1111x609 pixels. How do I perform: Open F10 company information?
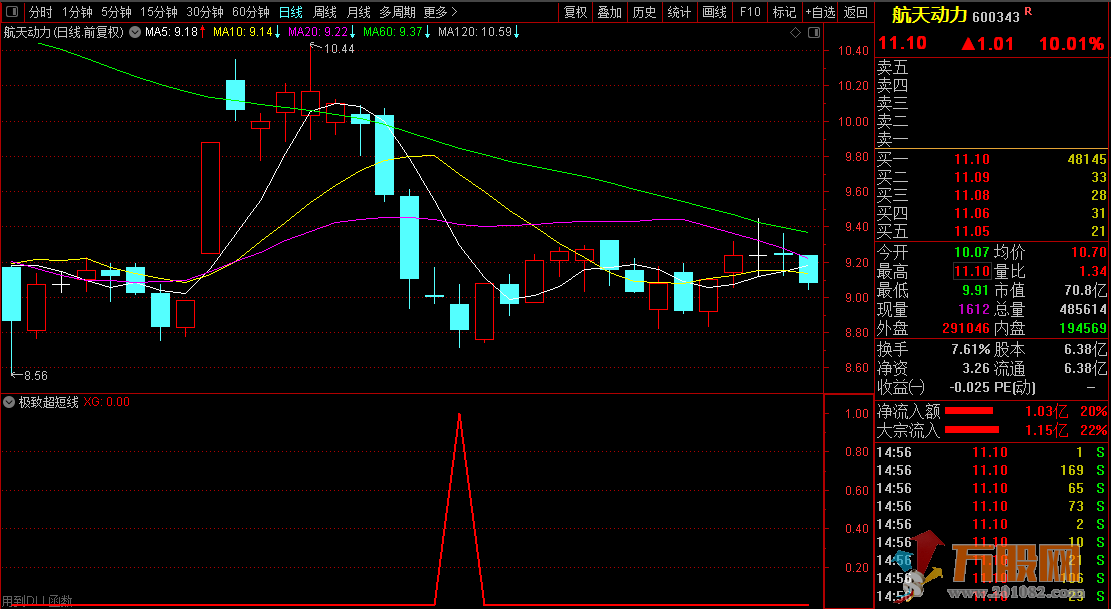pos(749,12)
